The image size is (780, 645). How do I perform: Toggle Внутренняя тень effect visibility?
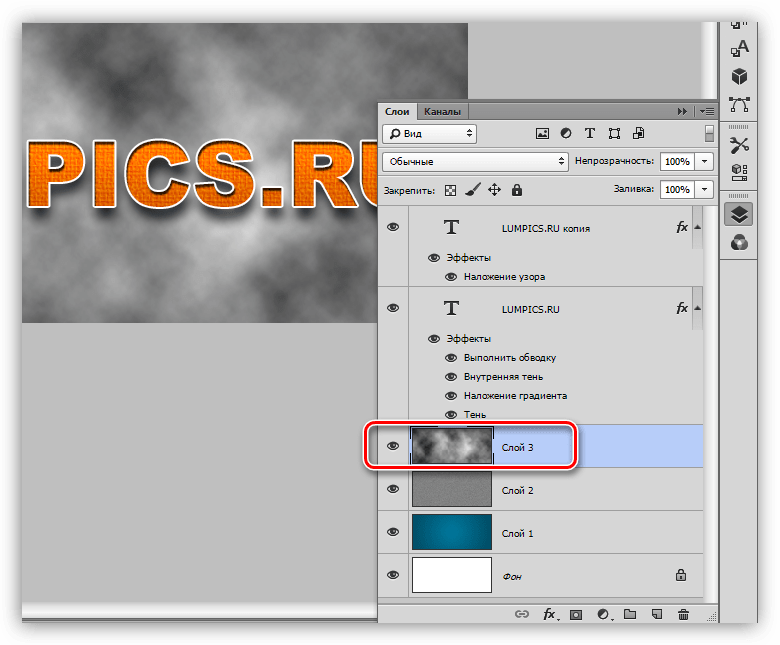pyautogui.click(x=451, y=377)
